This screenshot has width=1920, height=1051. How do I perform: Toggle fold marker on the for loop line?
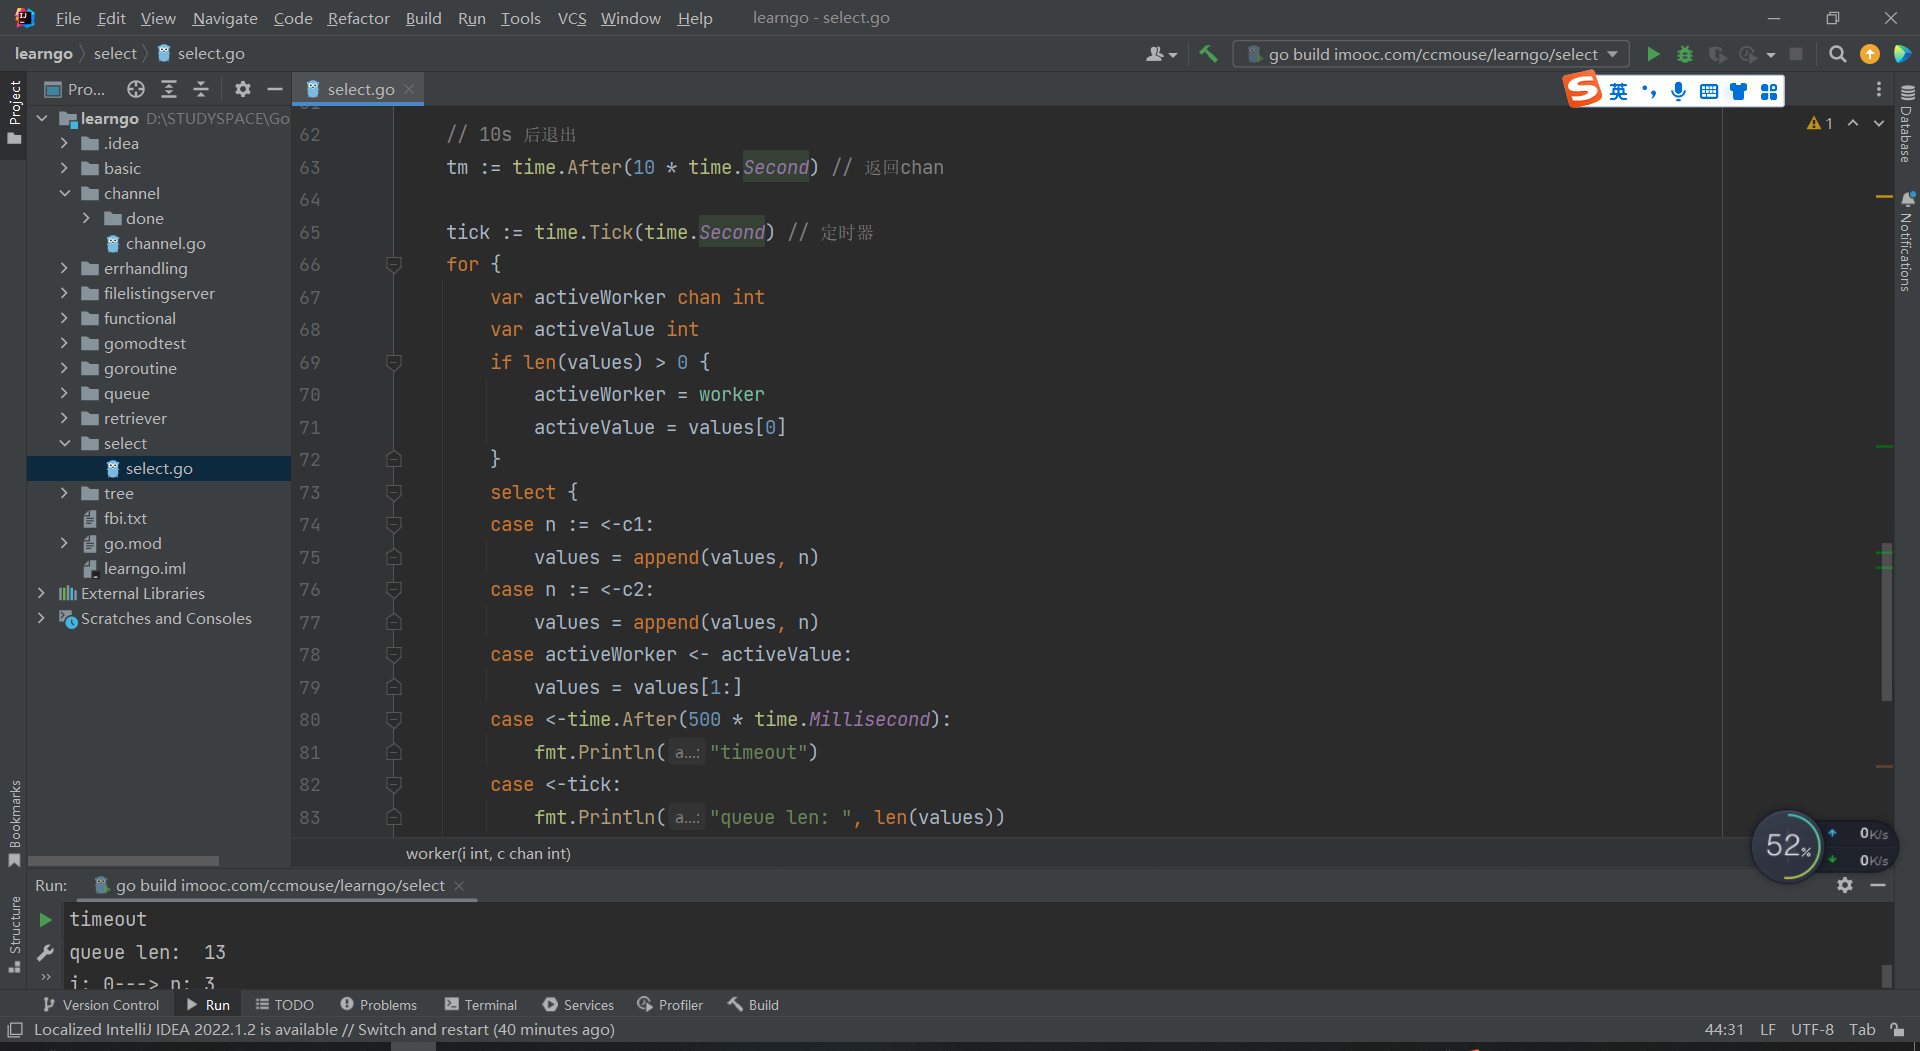(x=394, y=264)
